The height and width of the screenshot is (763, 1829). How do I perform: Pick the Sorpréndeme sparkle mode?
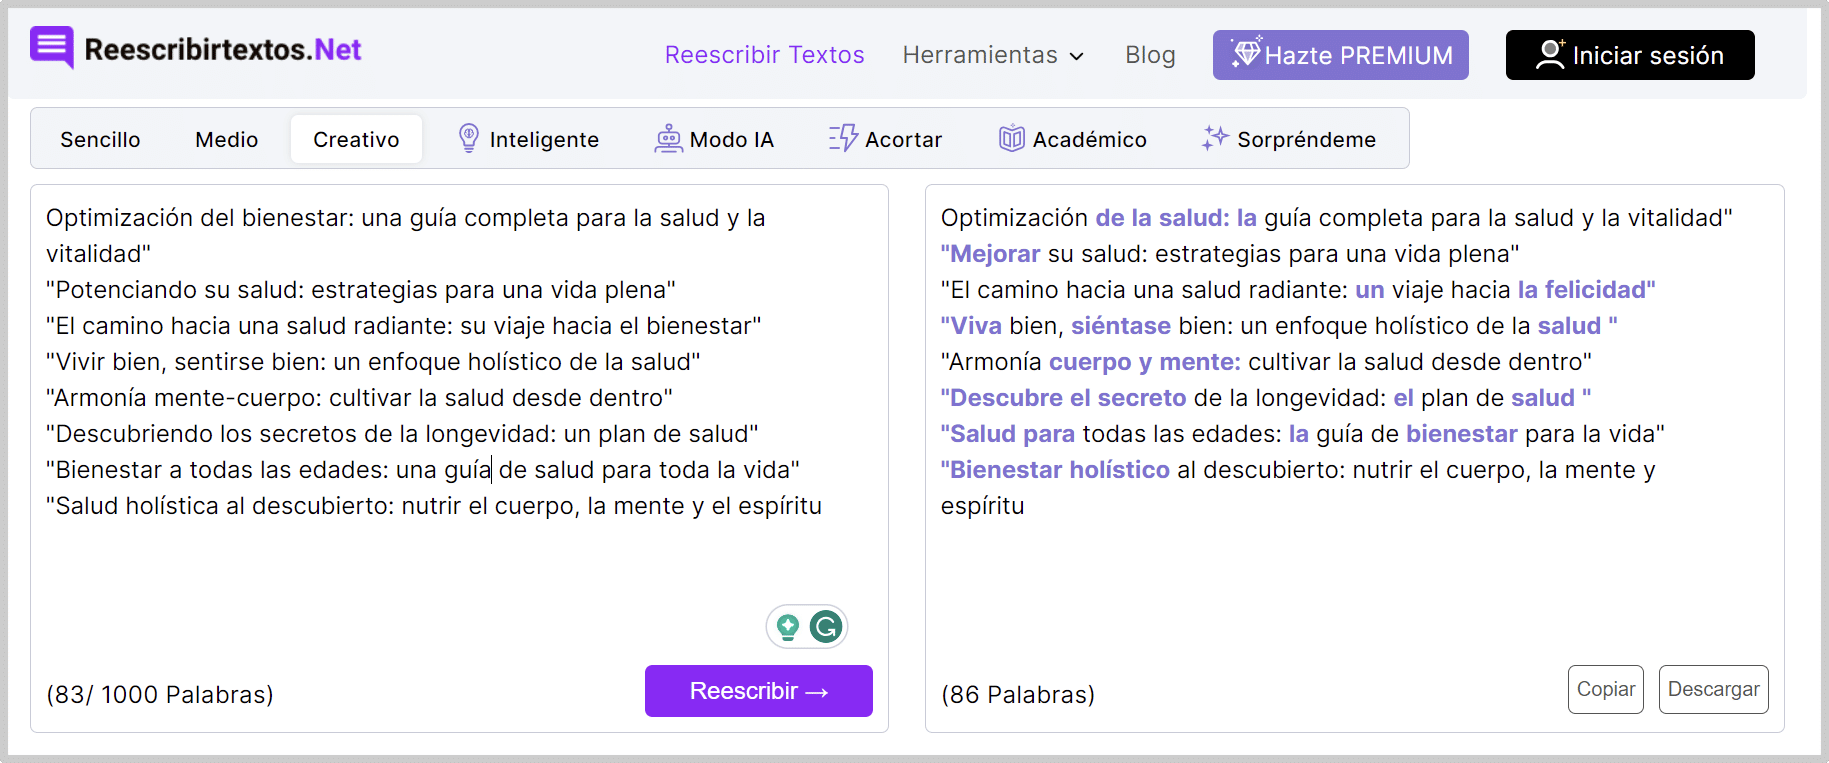(x=1289, y=139)
